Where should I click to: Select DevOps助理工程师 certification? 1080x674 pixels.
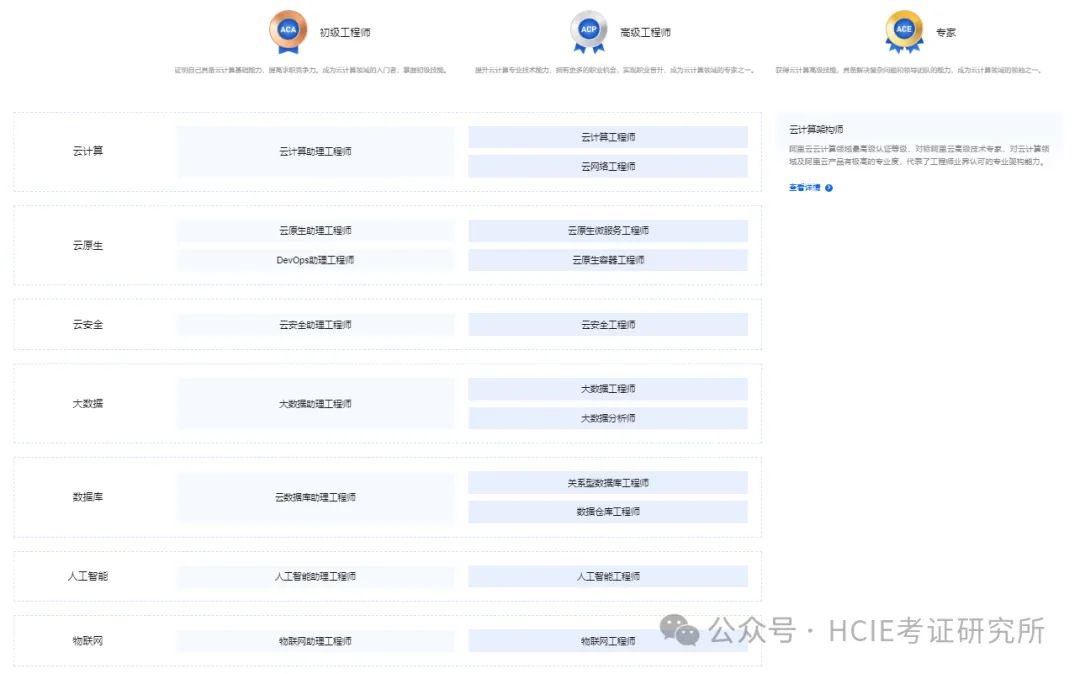click(x=315, y=260)
